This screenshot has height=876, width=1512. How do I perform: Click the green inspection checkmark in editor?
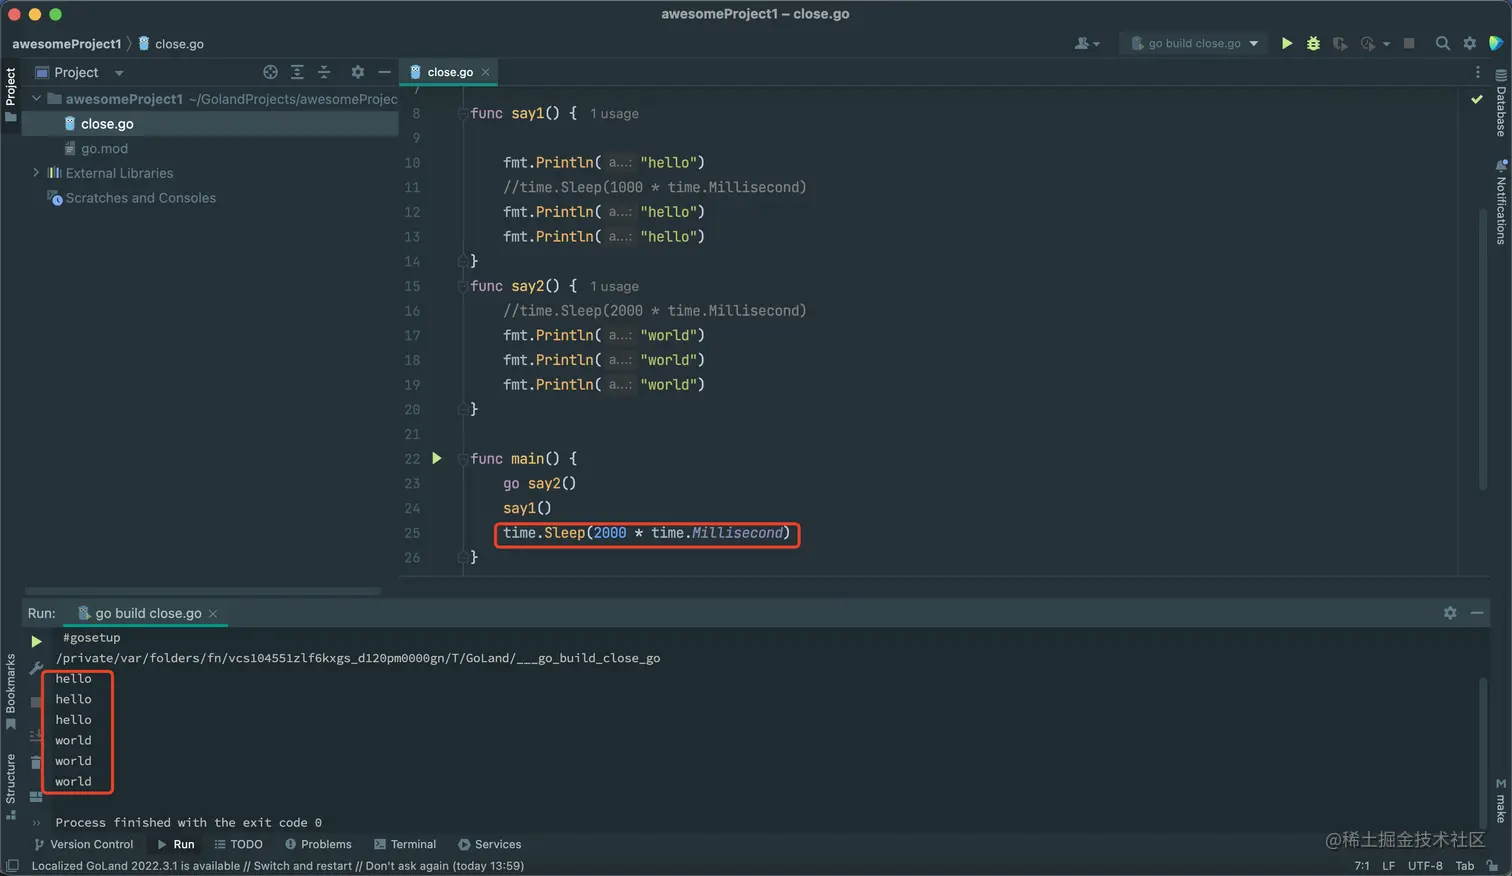click(1477, 99)
